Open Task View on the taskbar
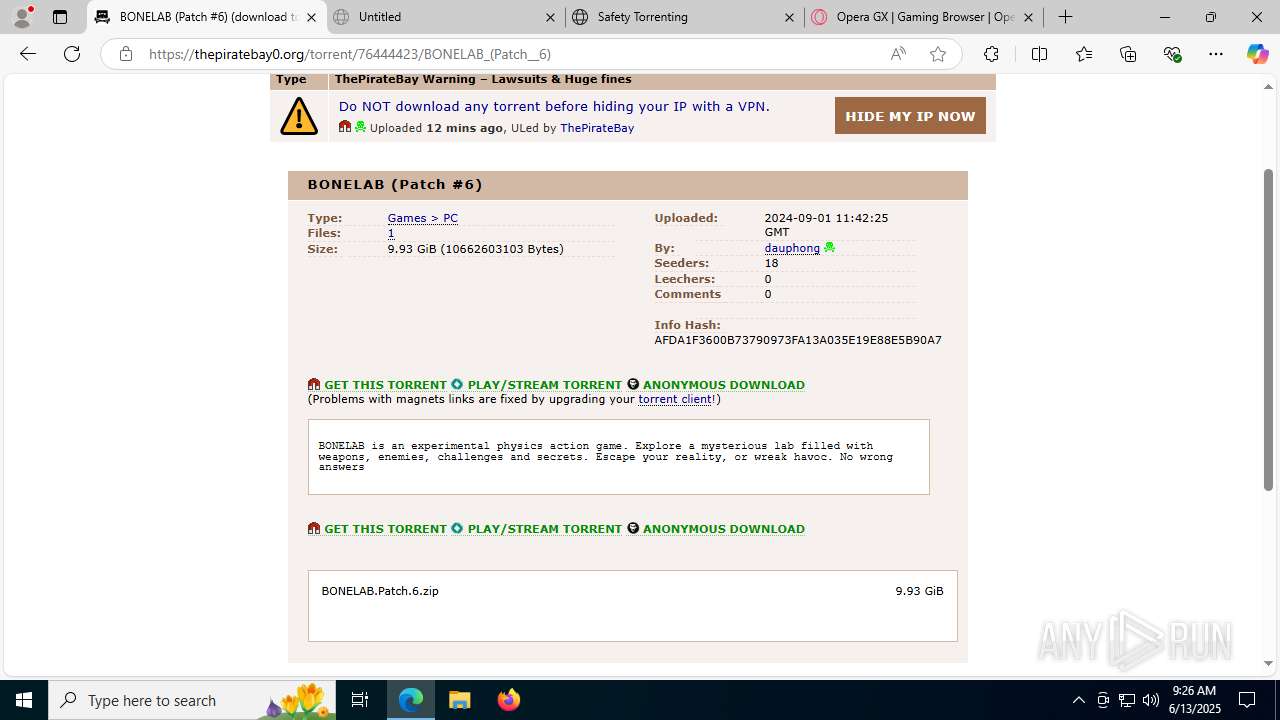Screen dimensions: 1280x720 [360, 700]
